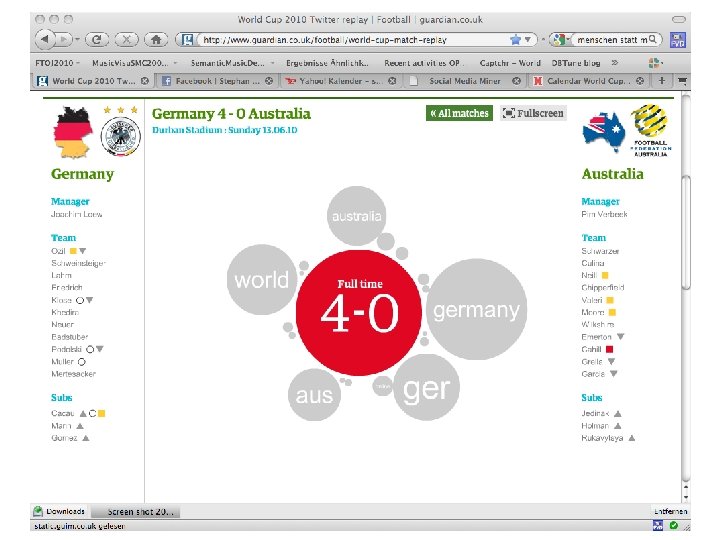This screenshot has width=720, height=540.
Task: Switch to the Facebook | Stephan tab
Action: click(218, 81)
